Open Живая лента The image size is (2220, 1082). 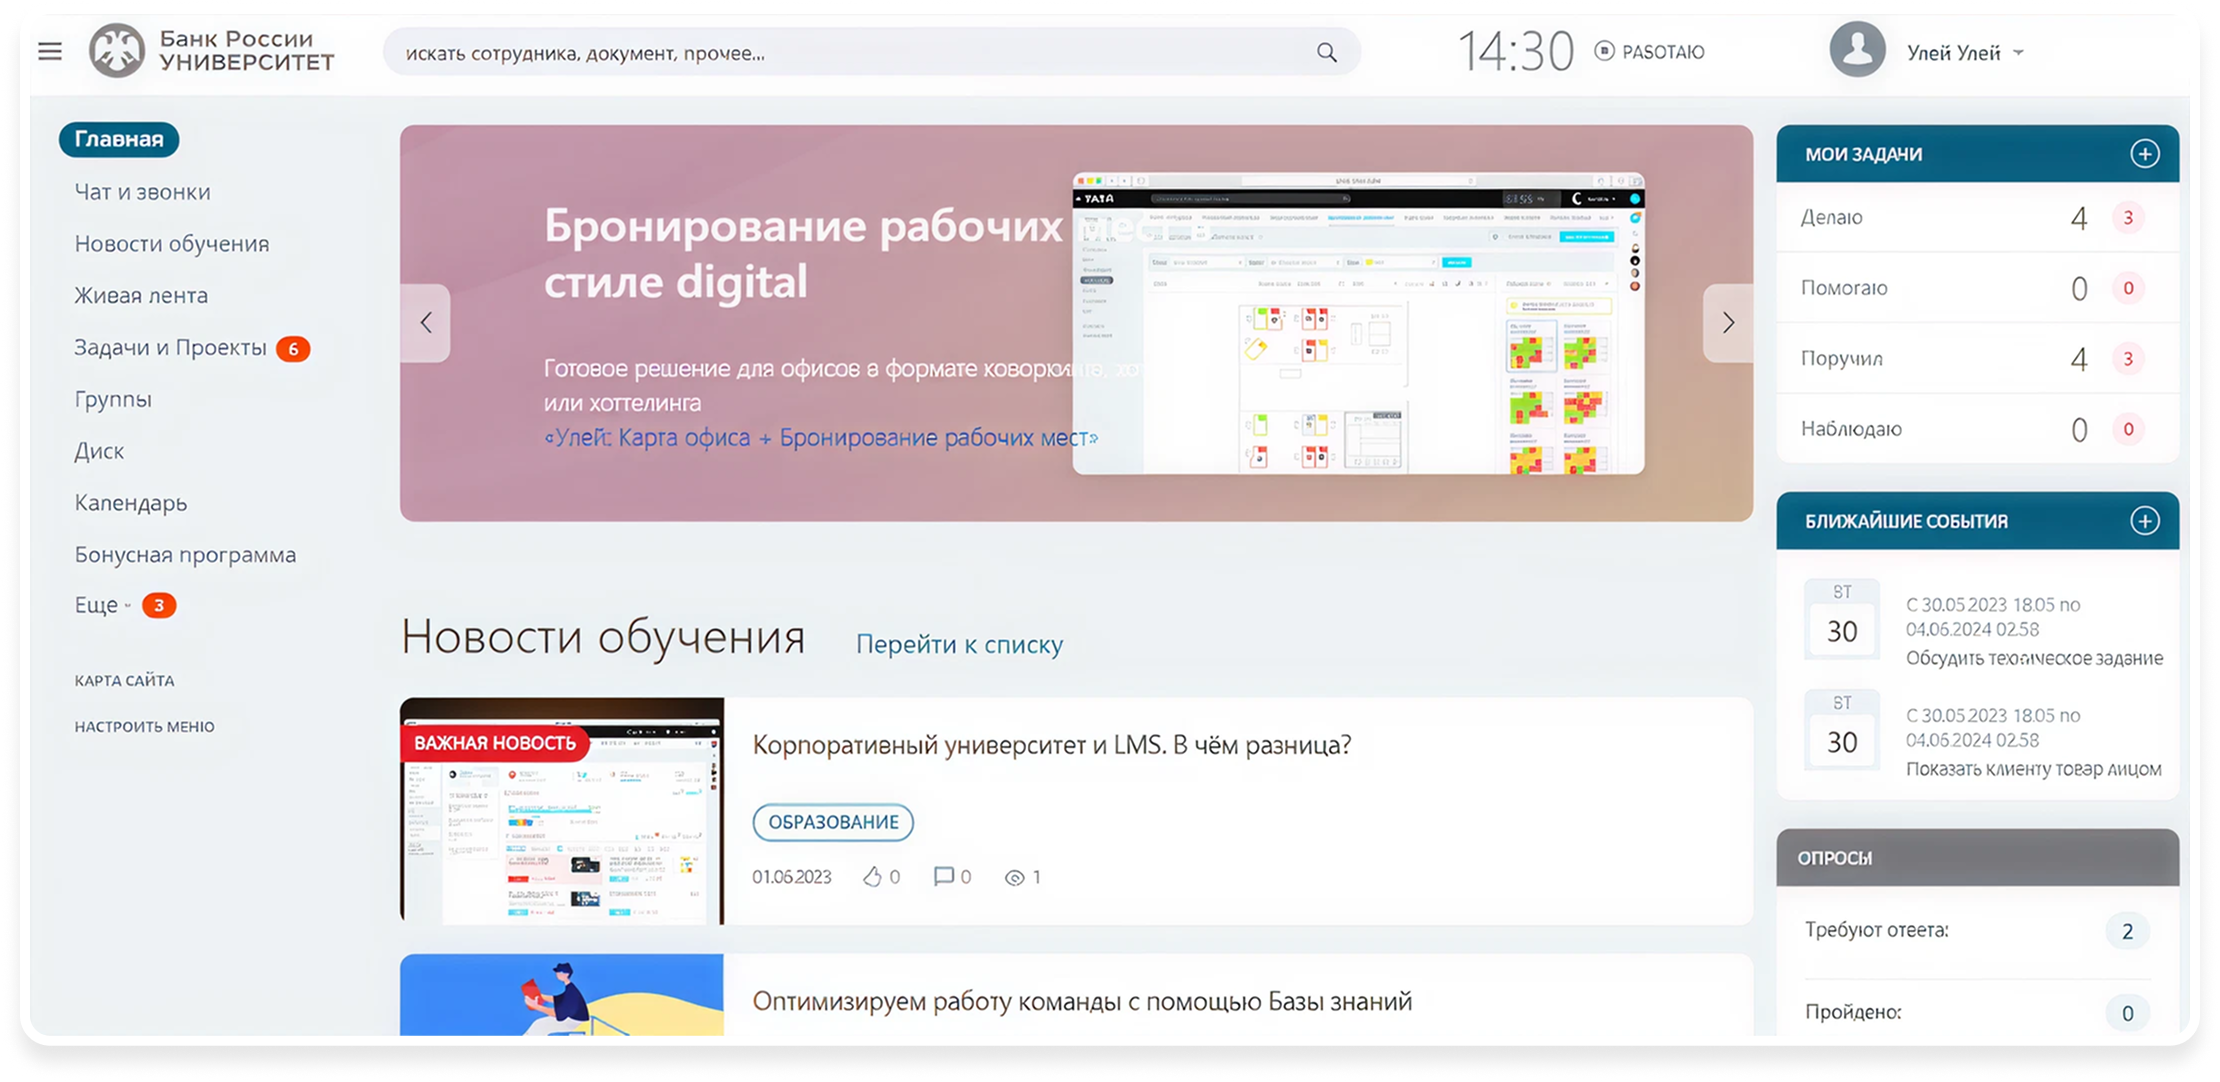point(141,296)
